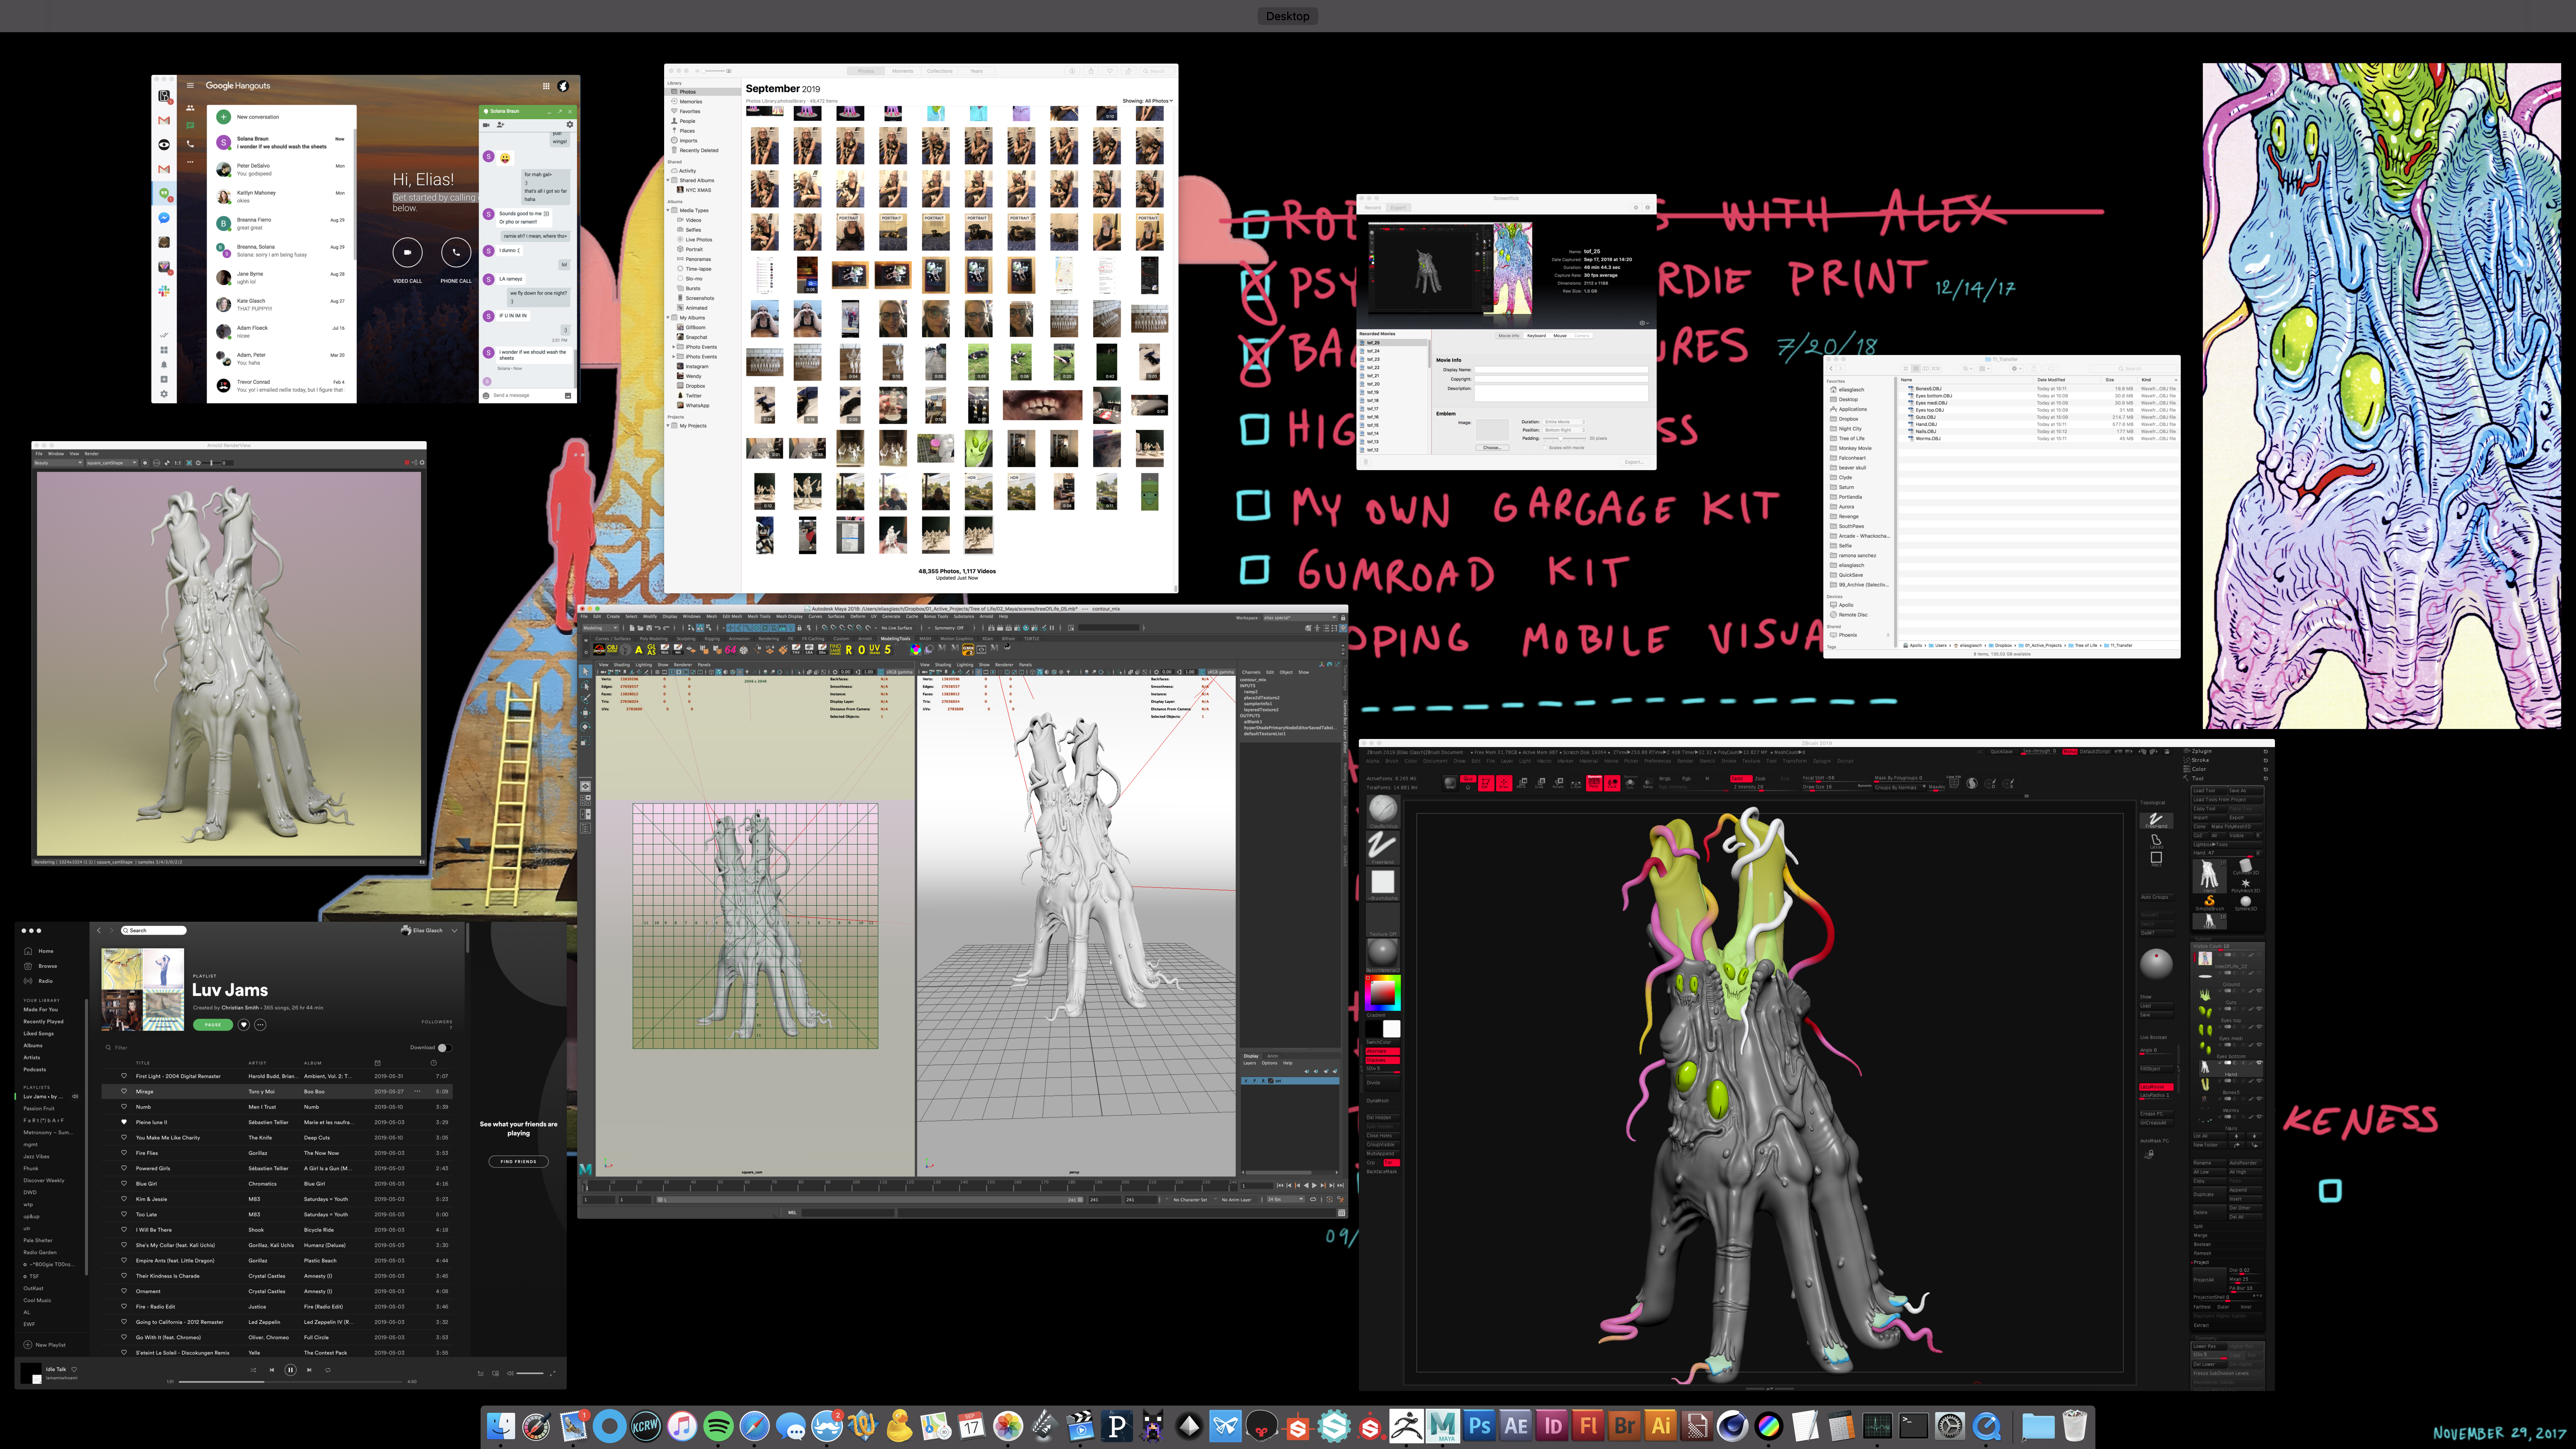2576x1449 pixels.
Task: Open the Showing: All Photos dropdown
Action: [1148, 101]
